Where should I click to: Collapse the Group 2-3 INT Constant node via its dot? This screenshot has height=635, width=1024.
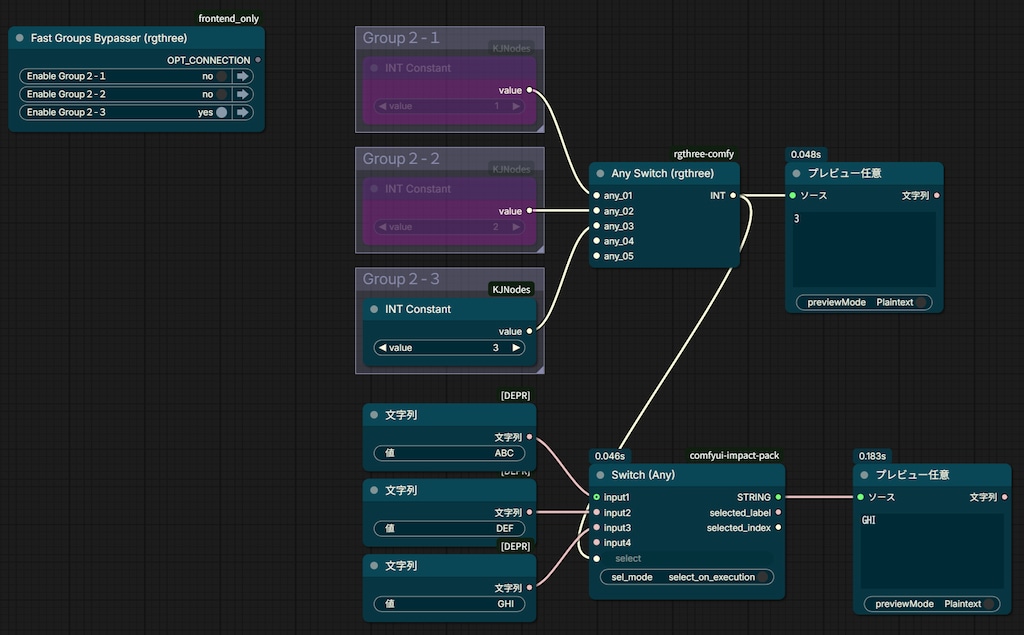(374, 309)
